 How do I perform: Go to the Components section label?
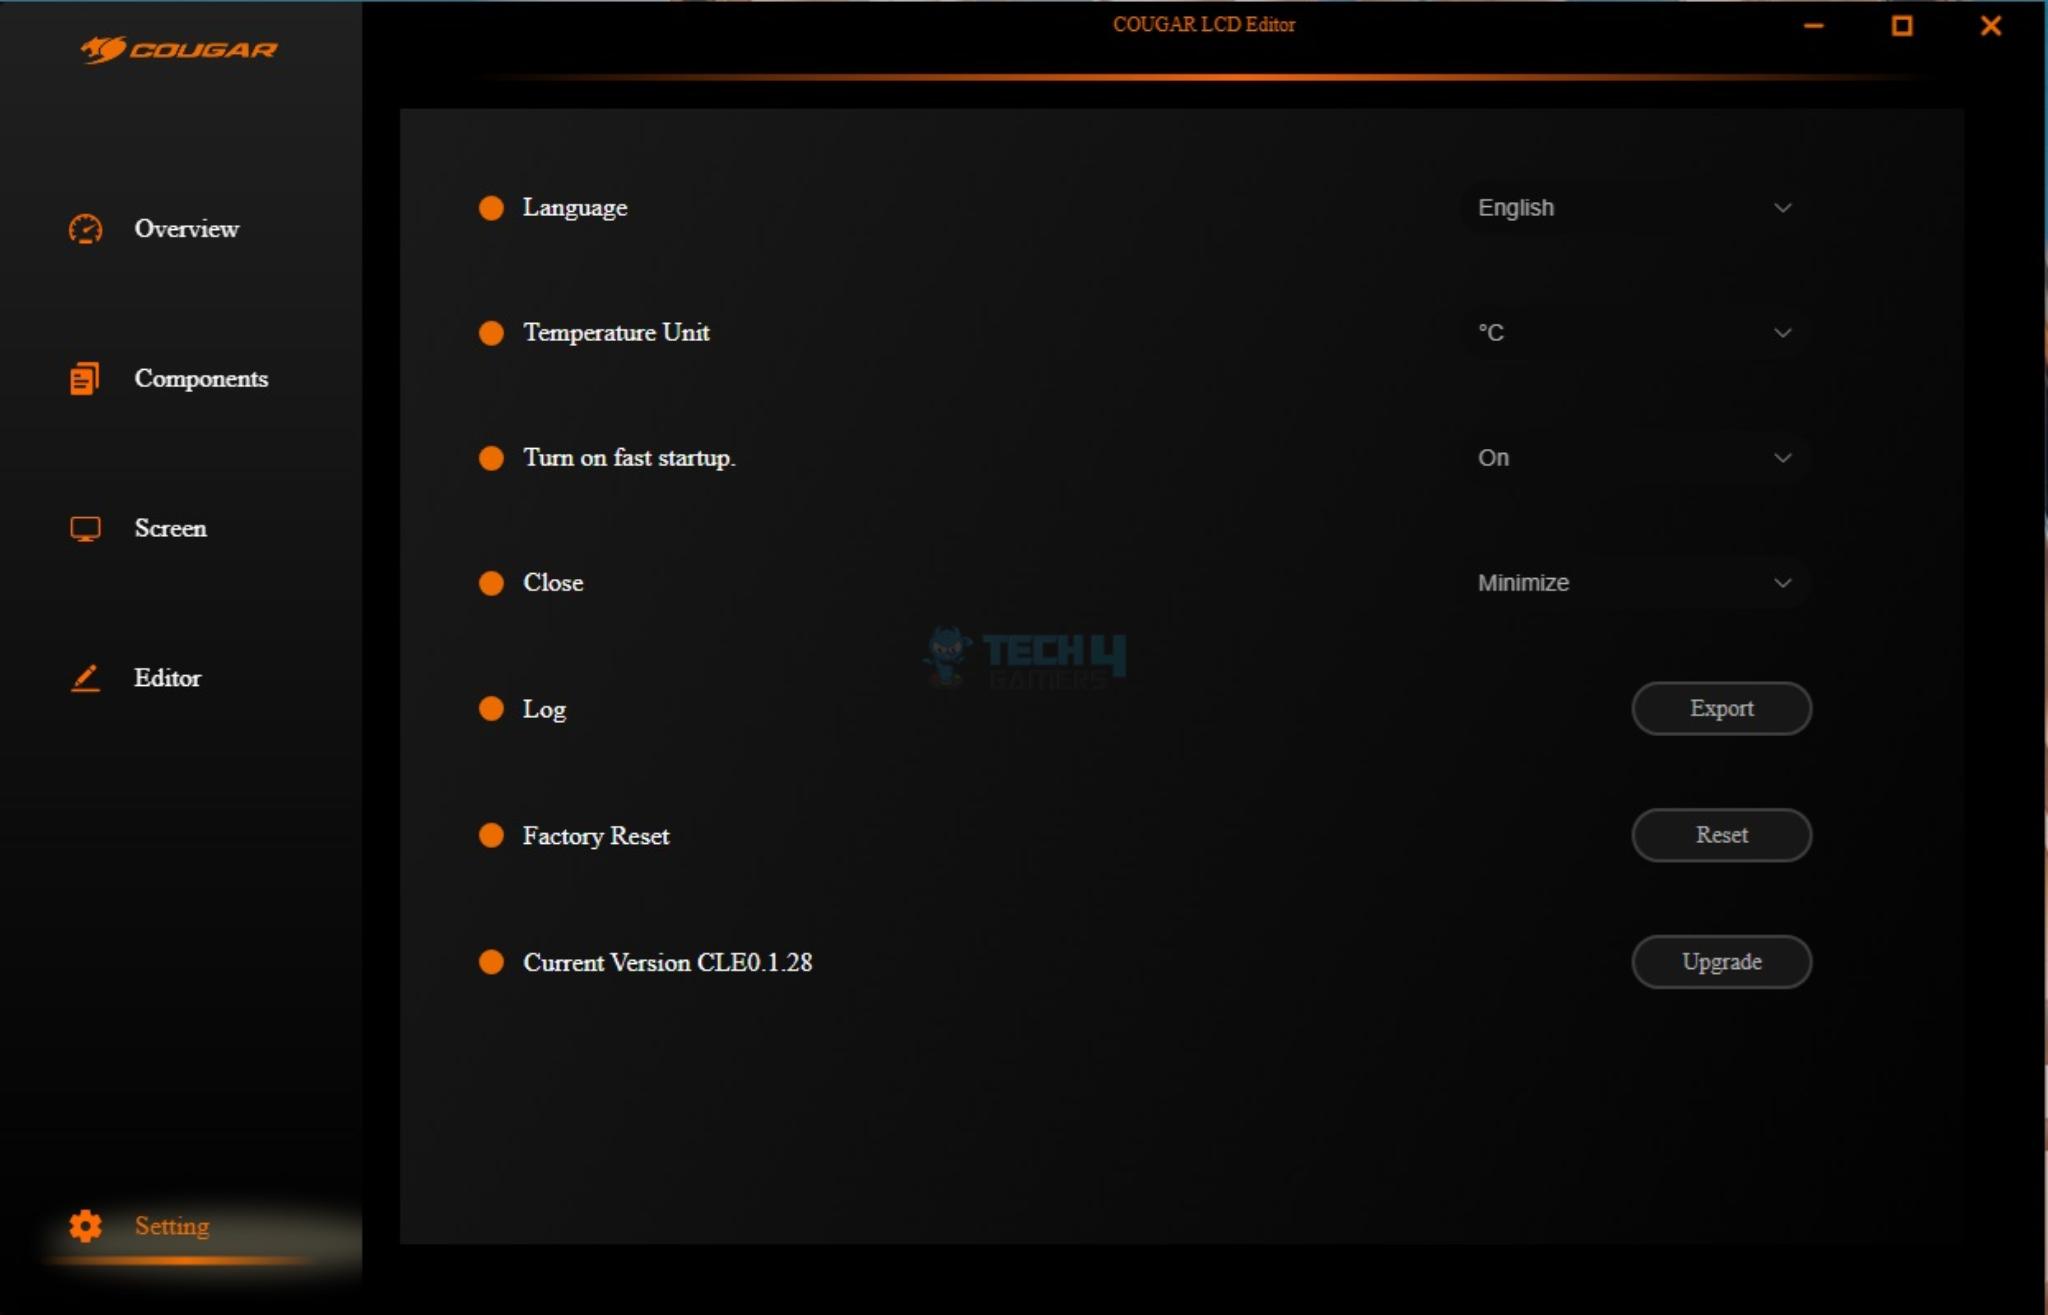point(201,379)
